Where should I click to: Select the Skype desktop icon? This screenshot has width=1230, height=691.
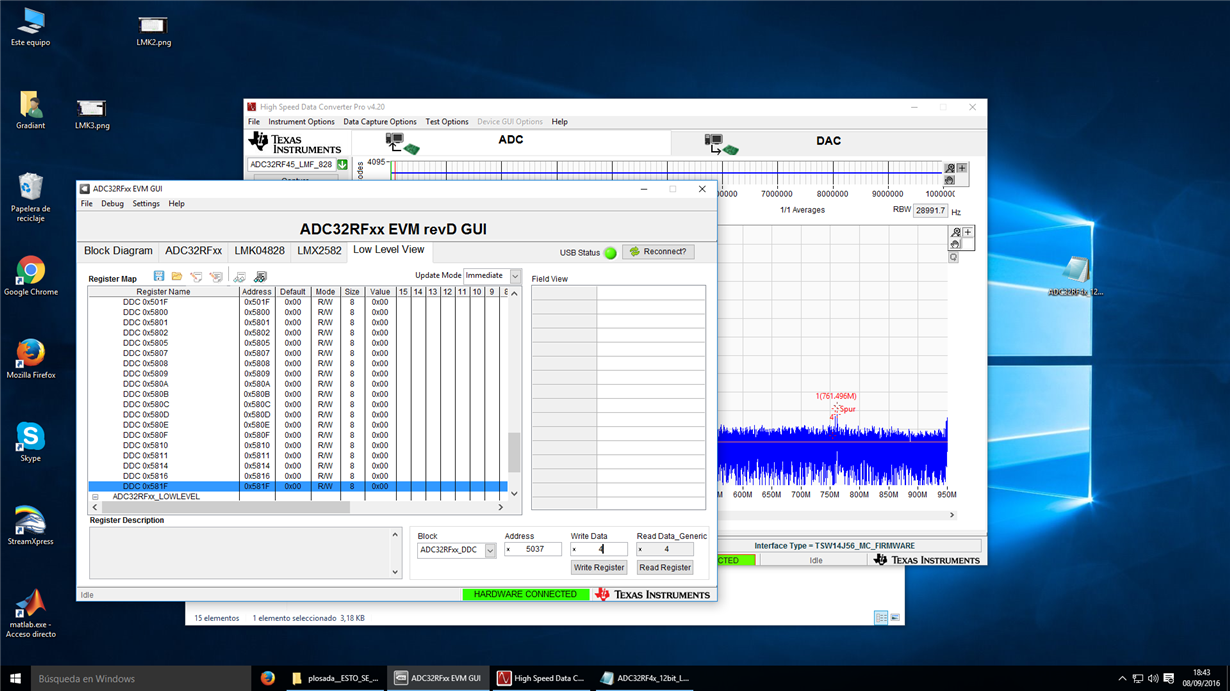[x=31, y=443]
